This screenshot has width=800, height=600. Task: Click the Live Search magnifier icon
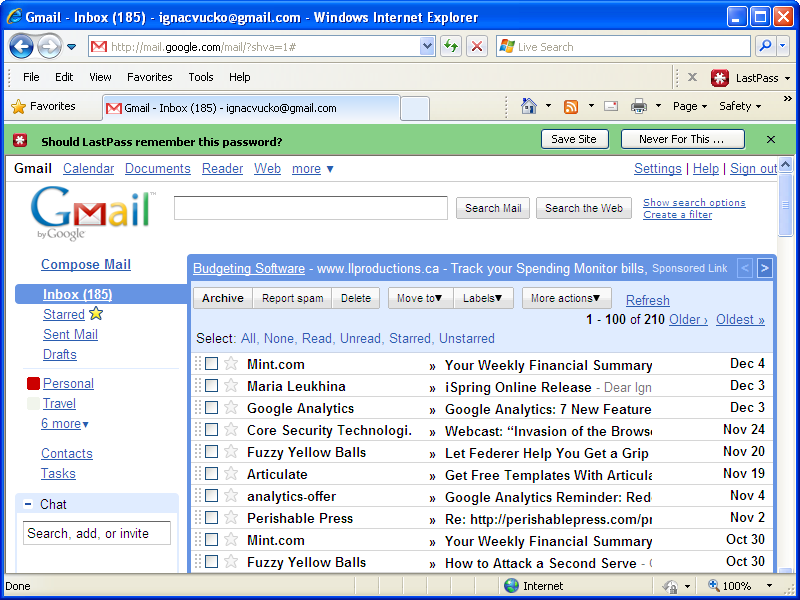click(765, 46)
